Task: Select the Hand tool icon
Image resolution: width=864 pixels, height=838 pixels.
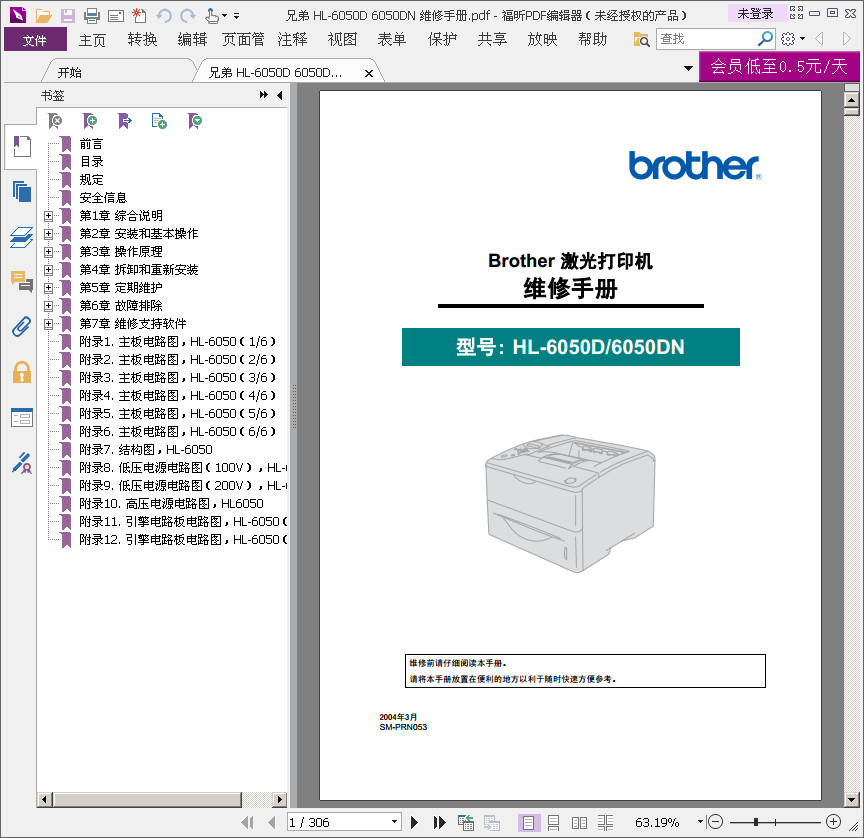Action: point(212,15)
